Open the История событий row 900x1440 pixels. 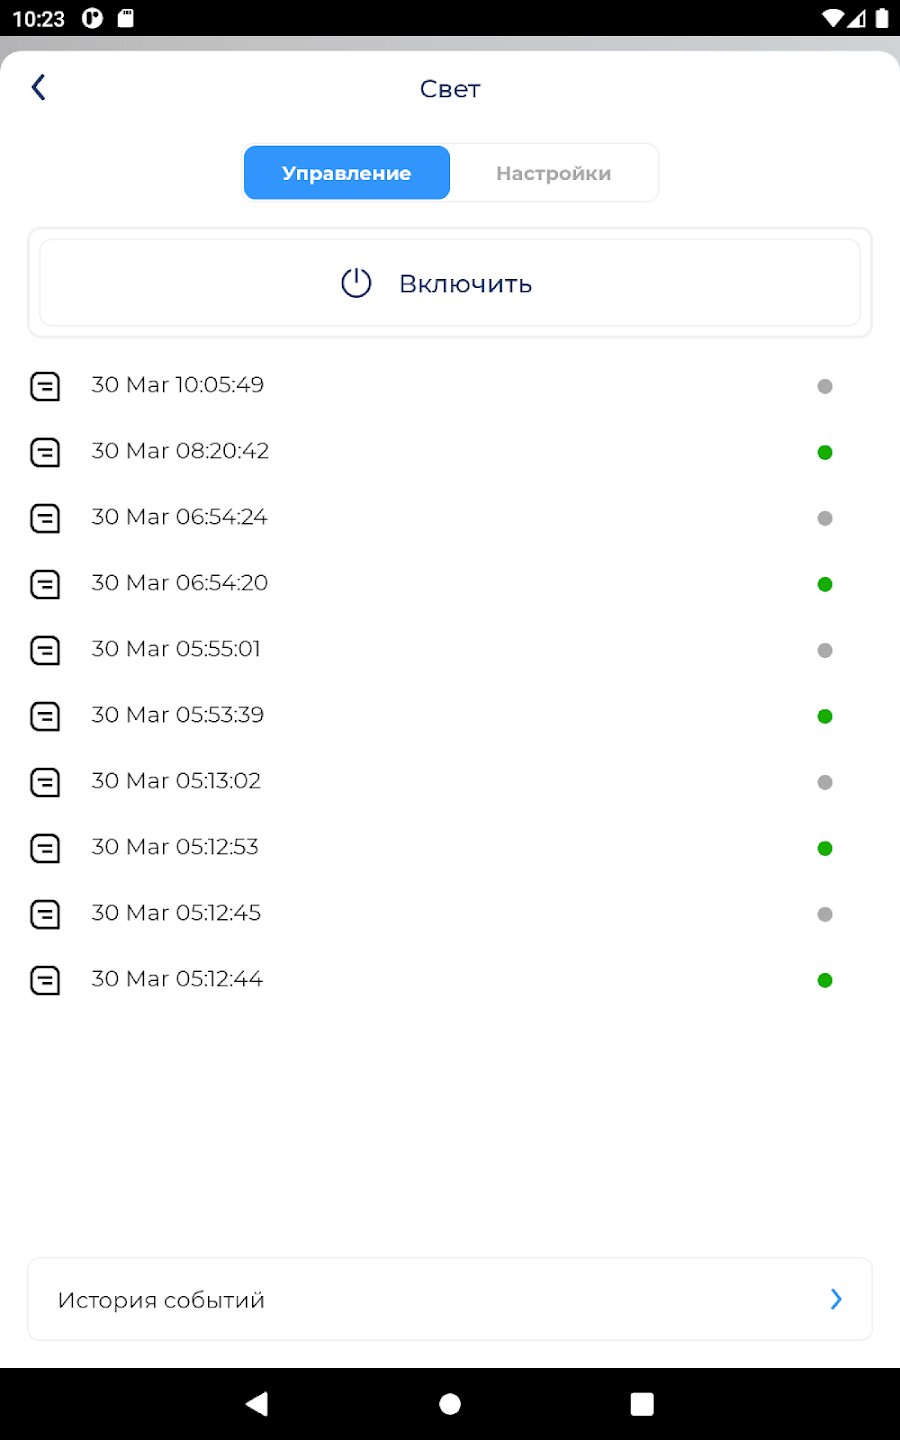pos(450,1299)
